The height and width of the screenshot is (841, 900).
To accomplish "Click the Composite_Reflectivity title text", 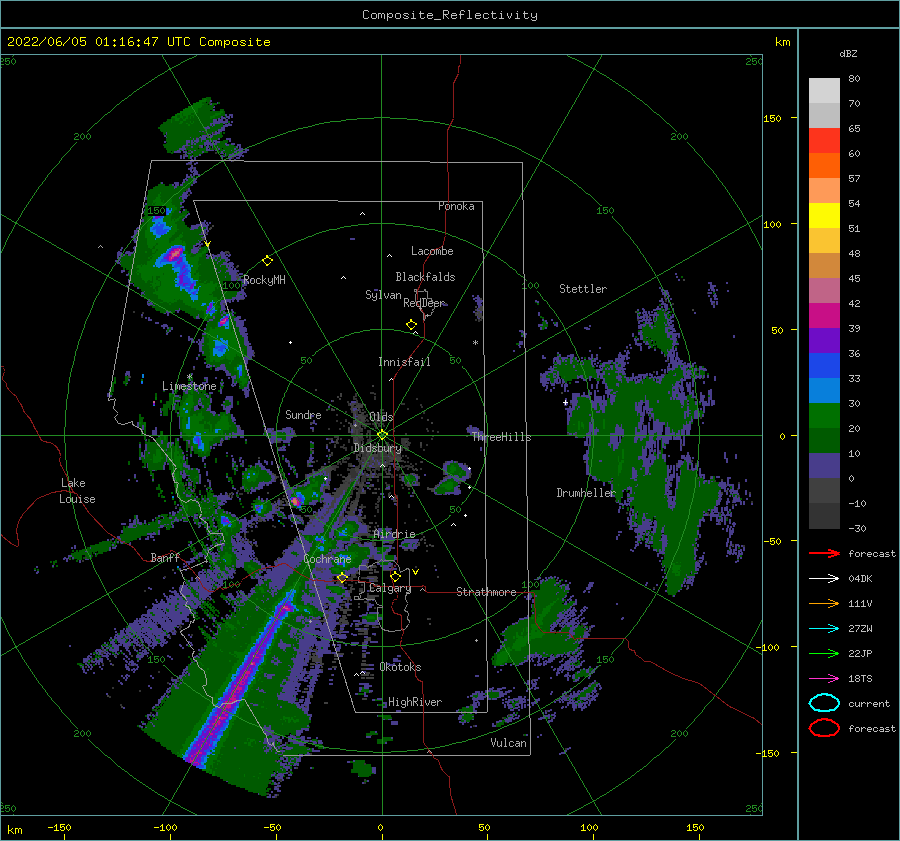I will 450,15.
